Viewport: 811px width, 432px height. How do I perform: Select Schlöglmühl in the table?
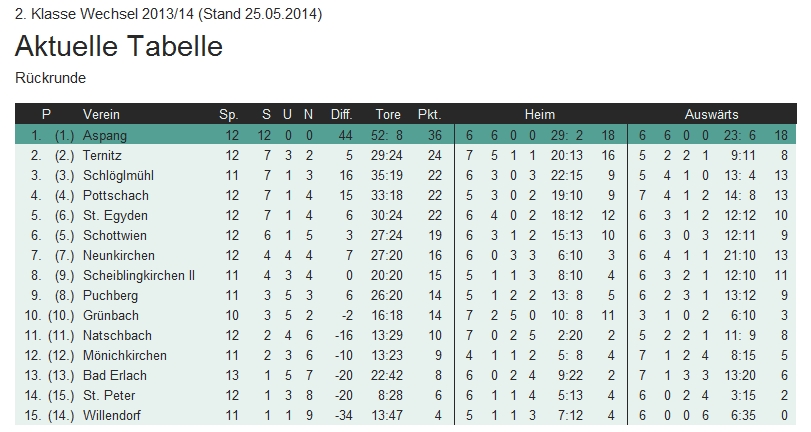(x=116, y=175)
